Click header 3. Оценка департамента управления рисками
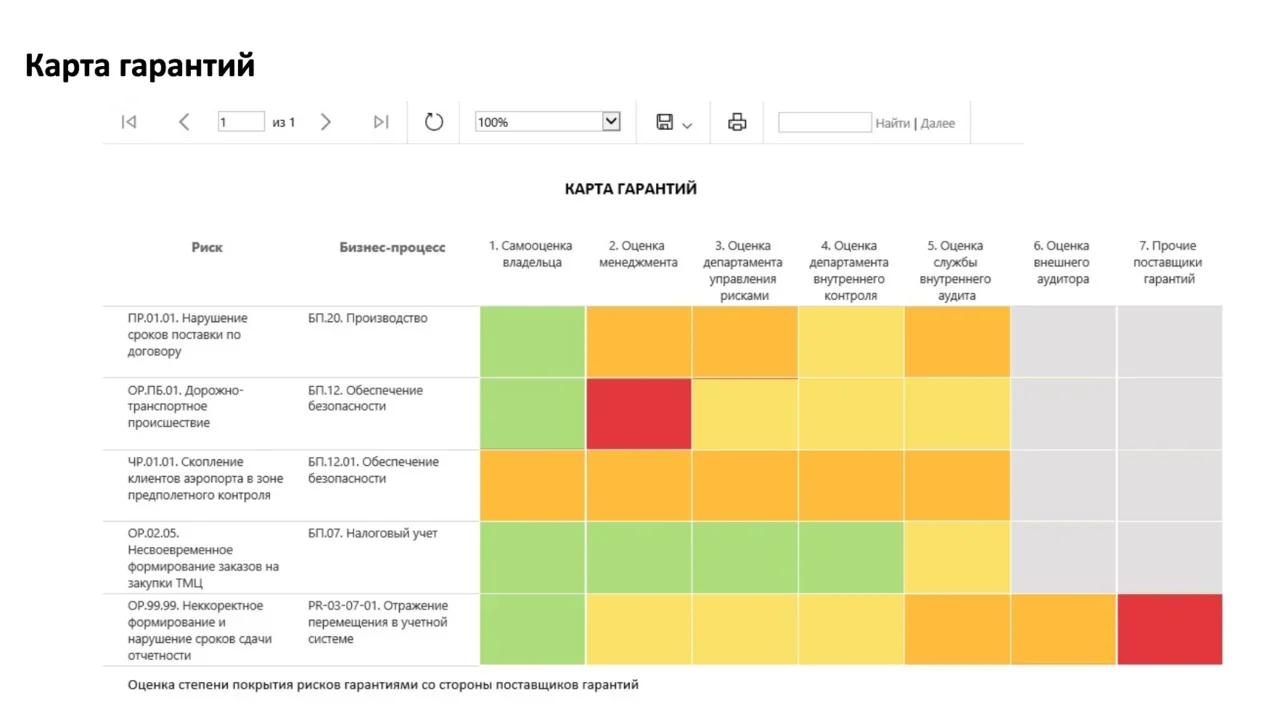The width and height of the screenshot is (1280, 722). (x=745, y=271)
